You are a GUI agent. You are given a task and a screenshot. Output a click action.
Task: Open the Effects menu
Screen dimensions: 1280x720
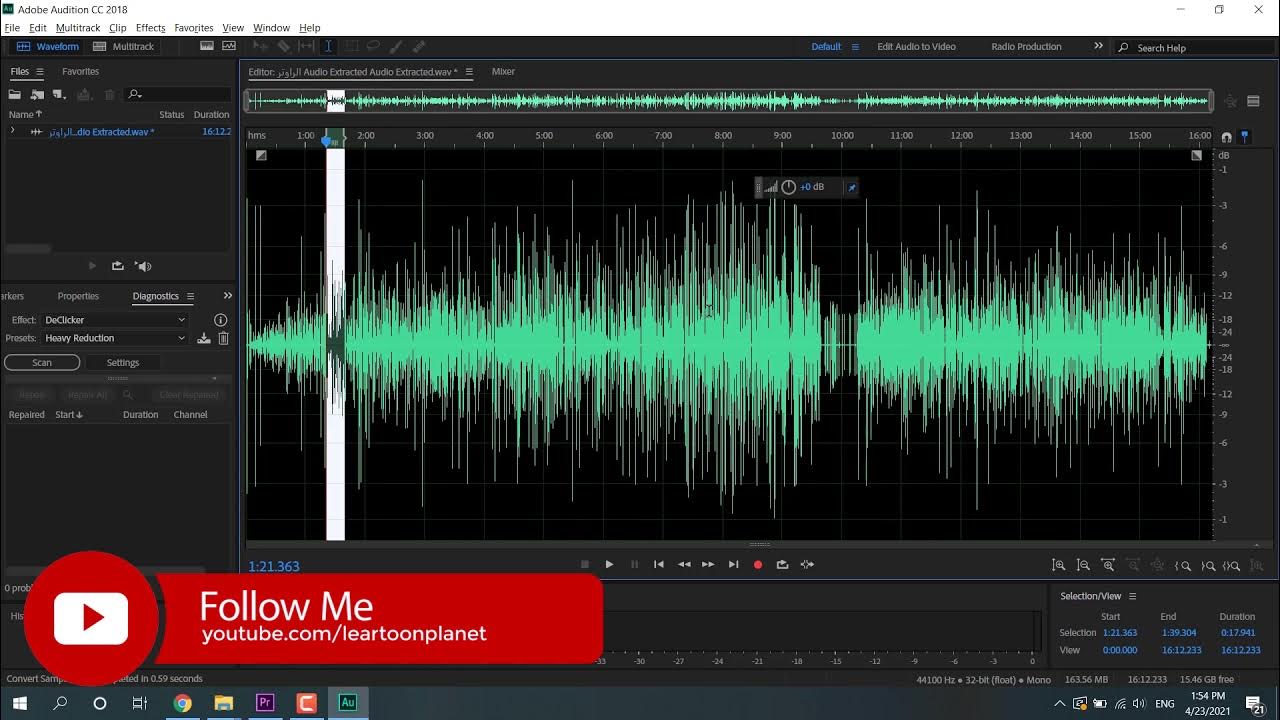[150, 28]
